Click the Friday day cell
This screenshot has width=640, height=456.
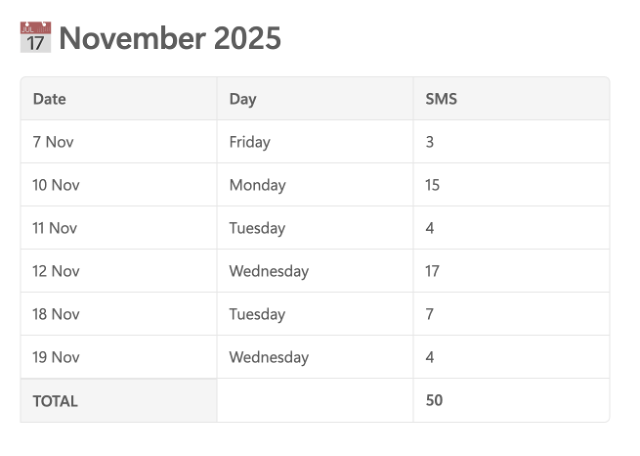(315, 142)
